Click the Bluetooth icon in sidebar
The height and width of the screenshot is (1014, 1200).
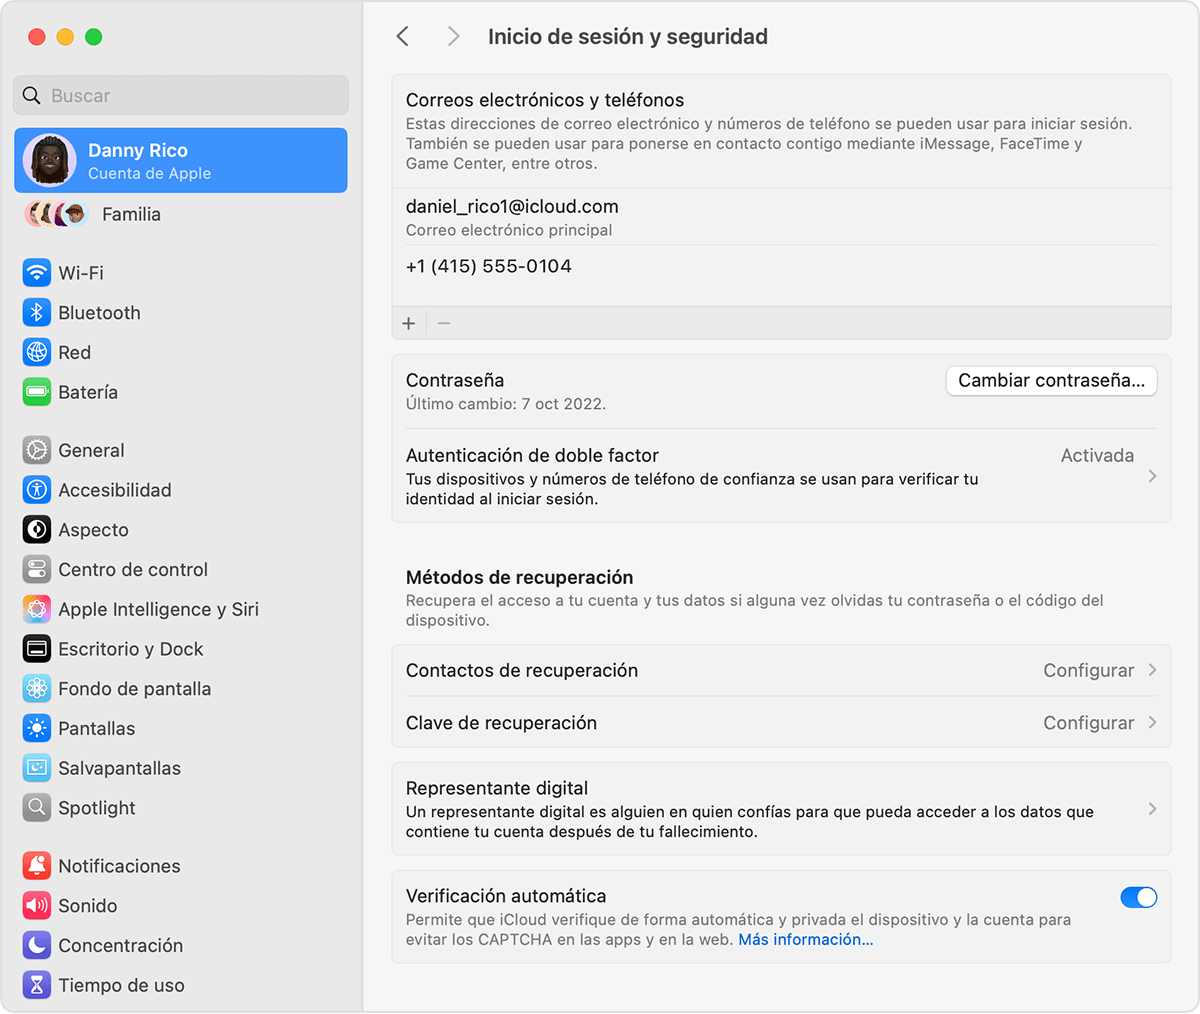(37, 313)
